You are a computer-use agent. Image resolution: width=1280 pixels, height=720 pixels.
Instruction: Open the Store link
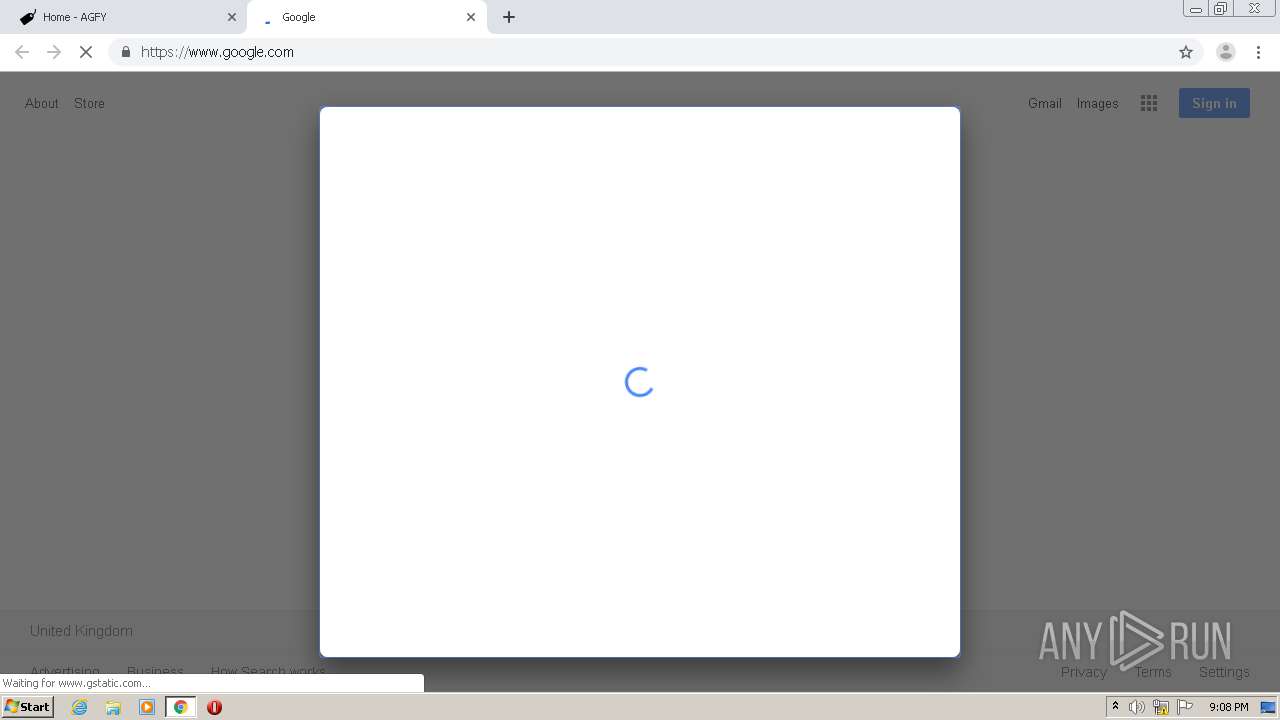click(89, 103)
